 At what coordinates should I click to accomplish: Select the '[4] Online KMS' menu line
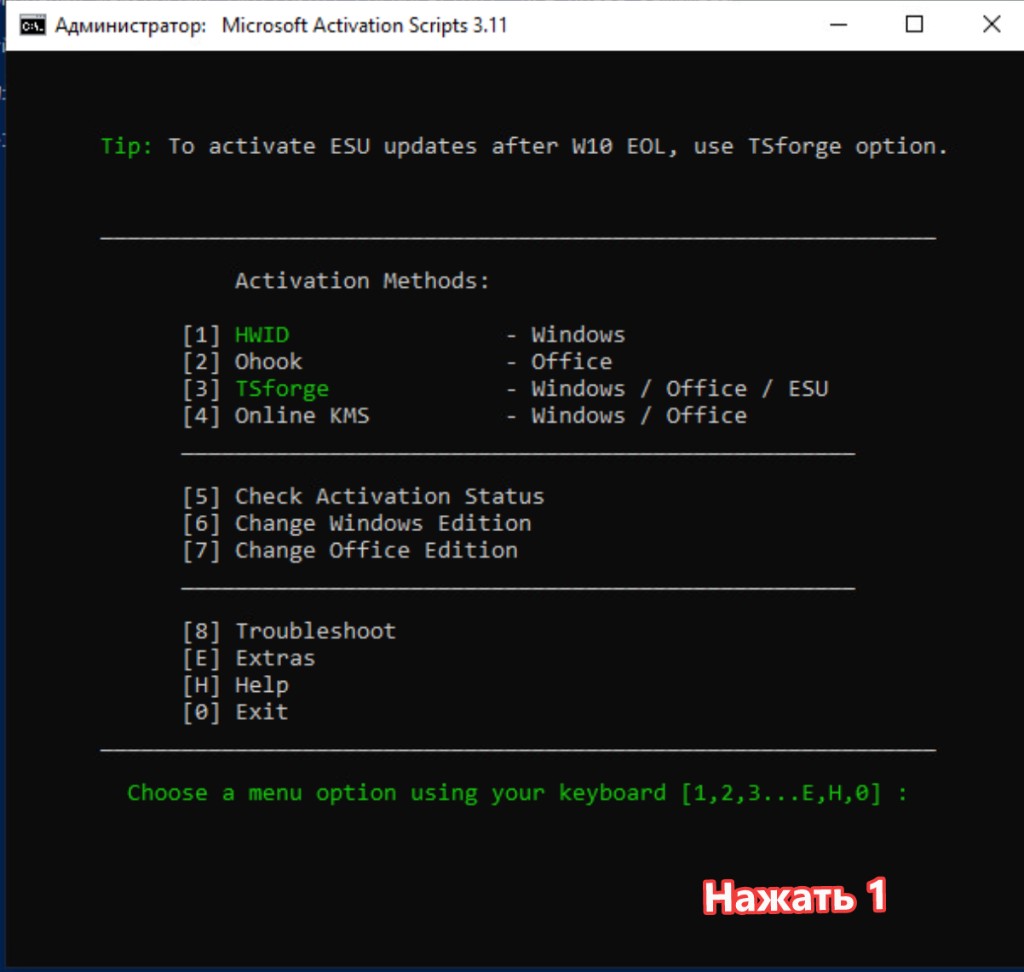click(x=464, y=415)
